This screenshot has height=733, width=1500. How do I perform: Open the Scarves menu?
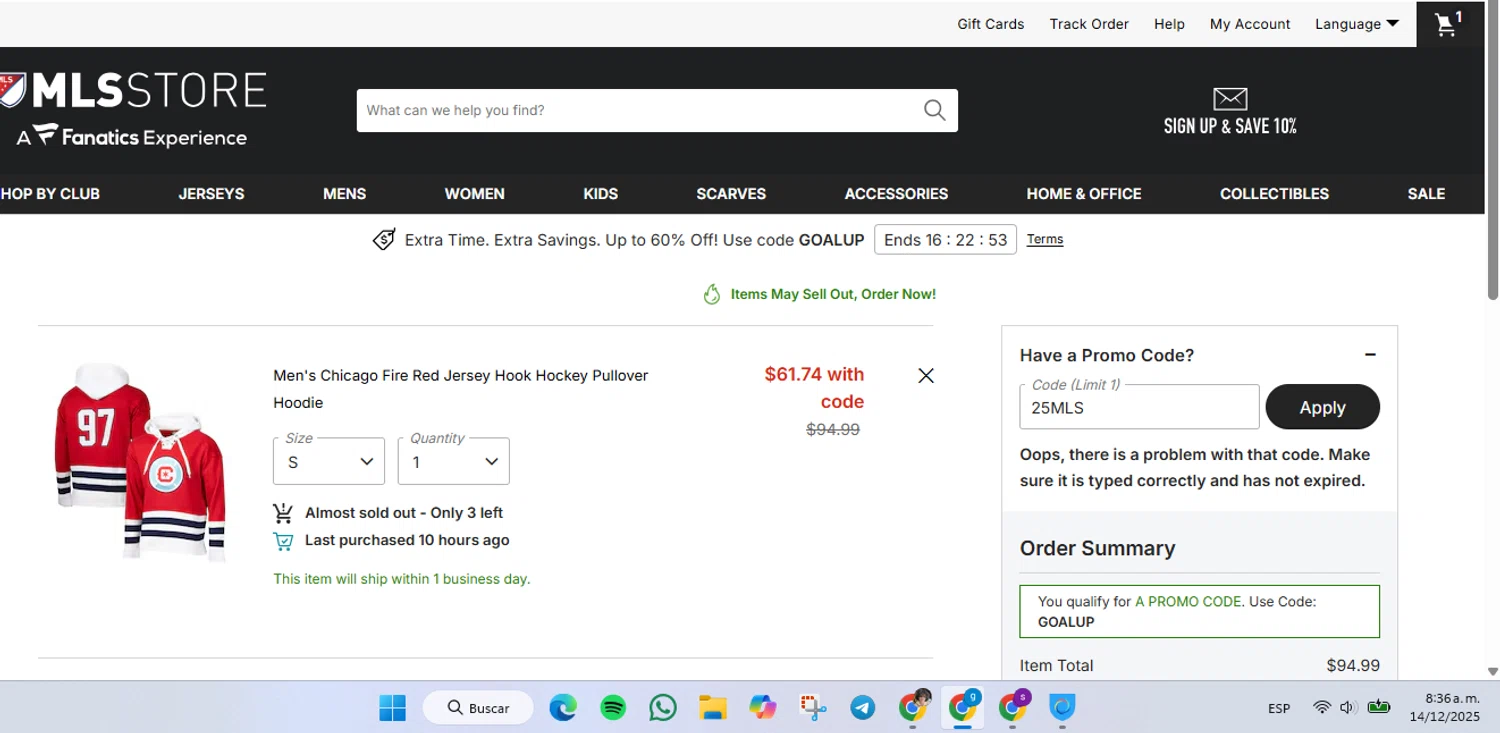point(731,194)
